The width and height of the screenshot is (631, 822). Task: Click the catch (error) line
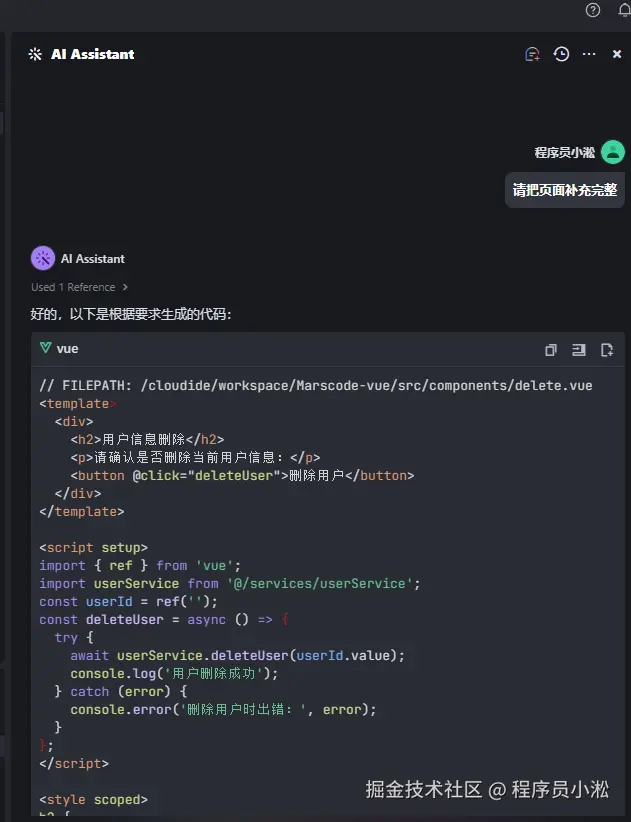pos(121,691)
